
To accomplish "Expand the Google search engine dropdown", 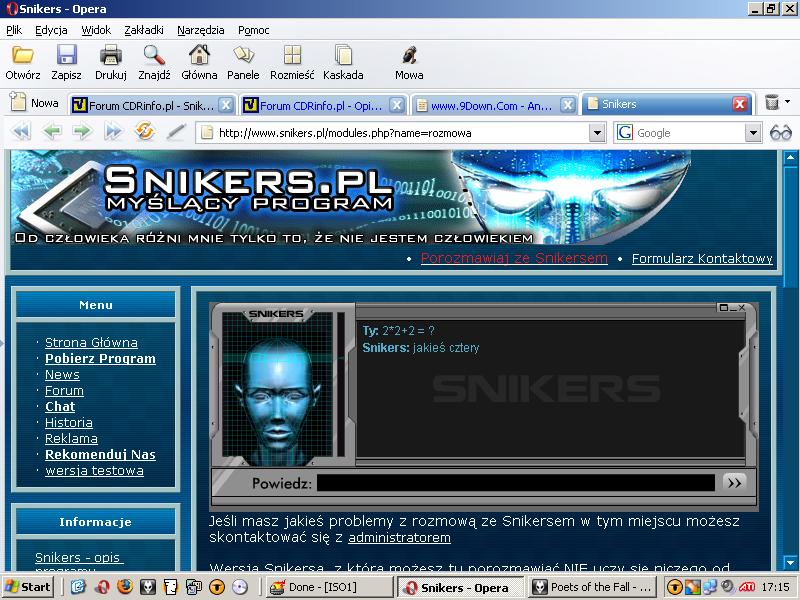I will (753, 133).
